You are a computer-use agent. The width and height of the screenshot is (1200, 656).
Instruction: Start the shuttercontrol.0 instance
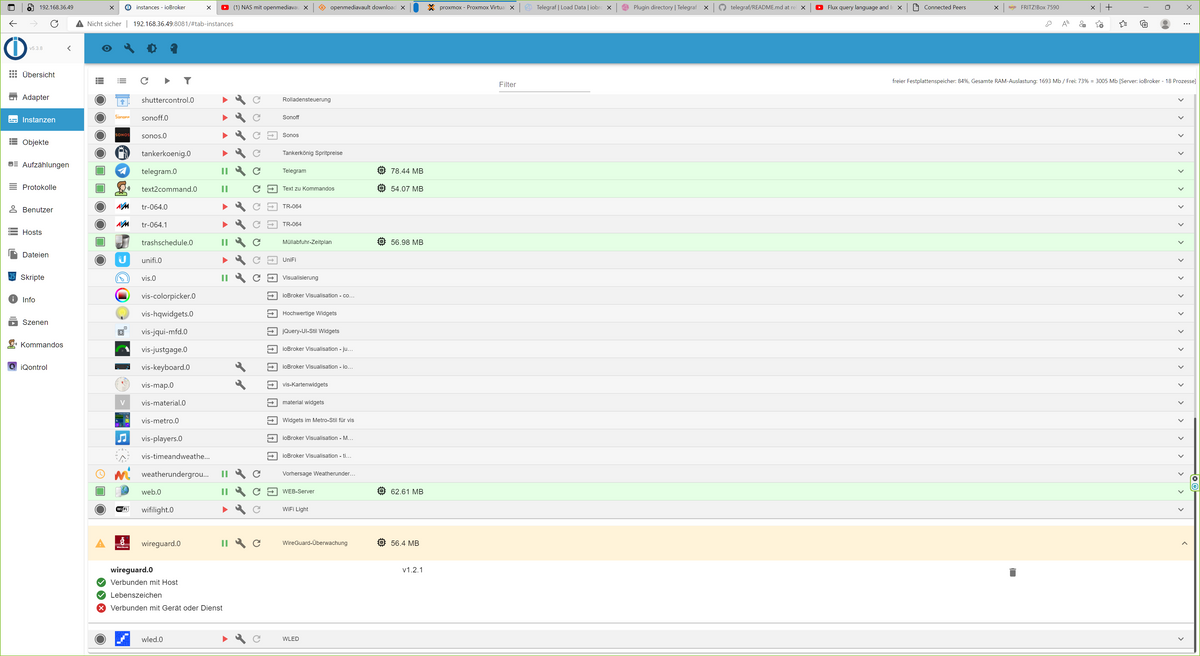pos(225,100)
